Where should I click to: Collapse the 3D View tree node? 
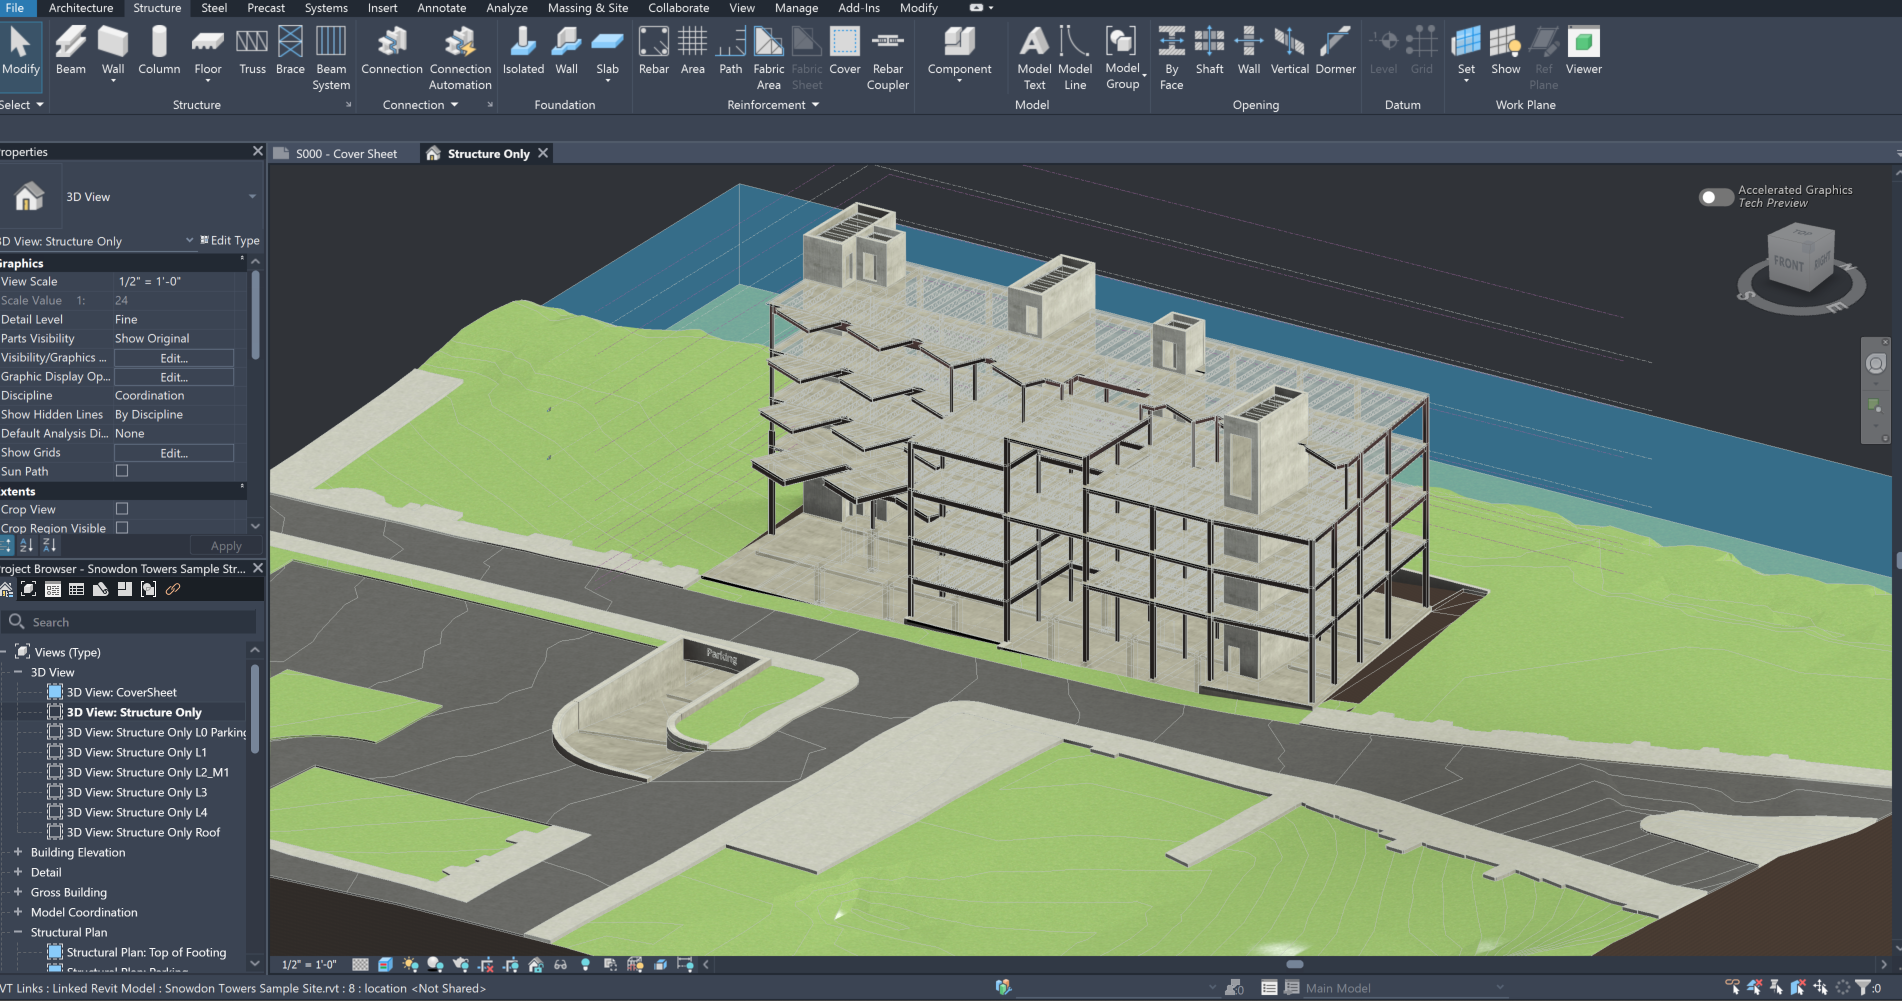pyautogui.click(x=18, y=672)
